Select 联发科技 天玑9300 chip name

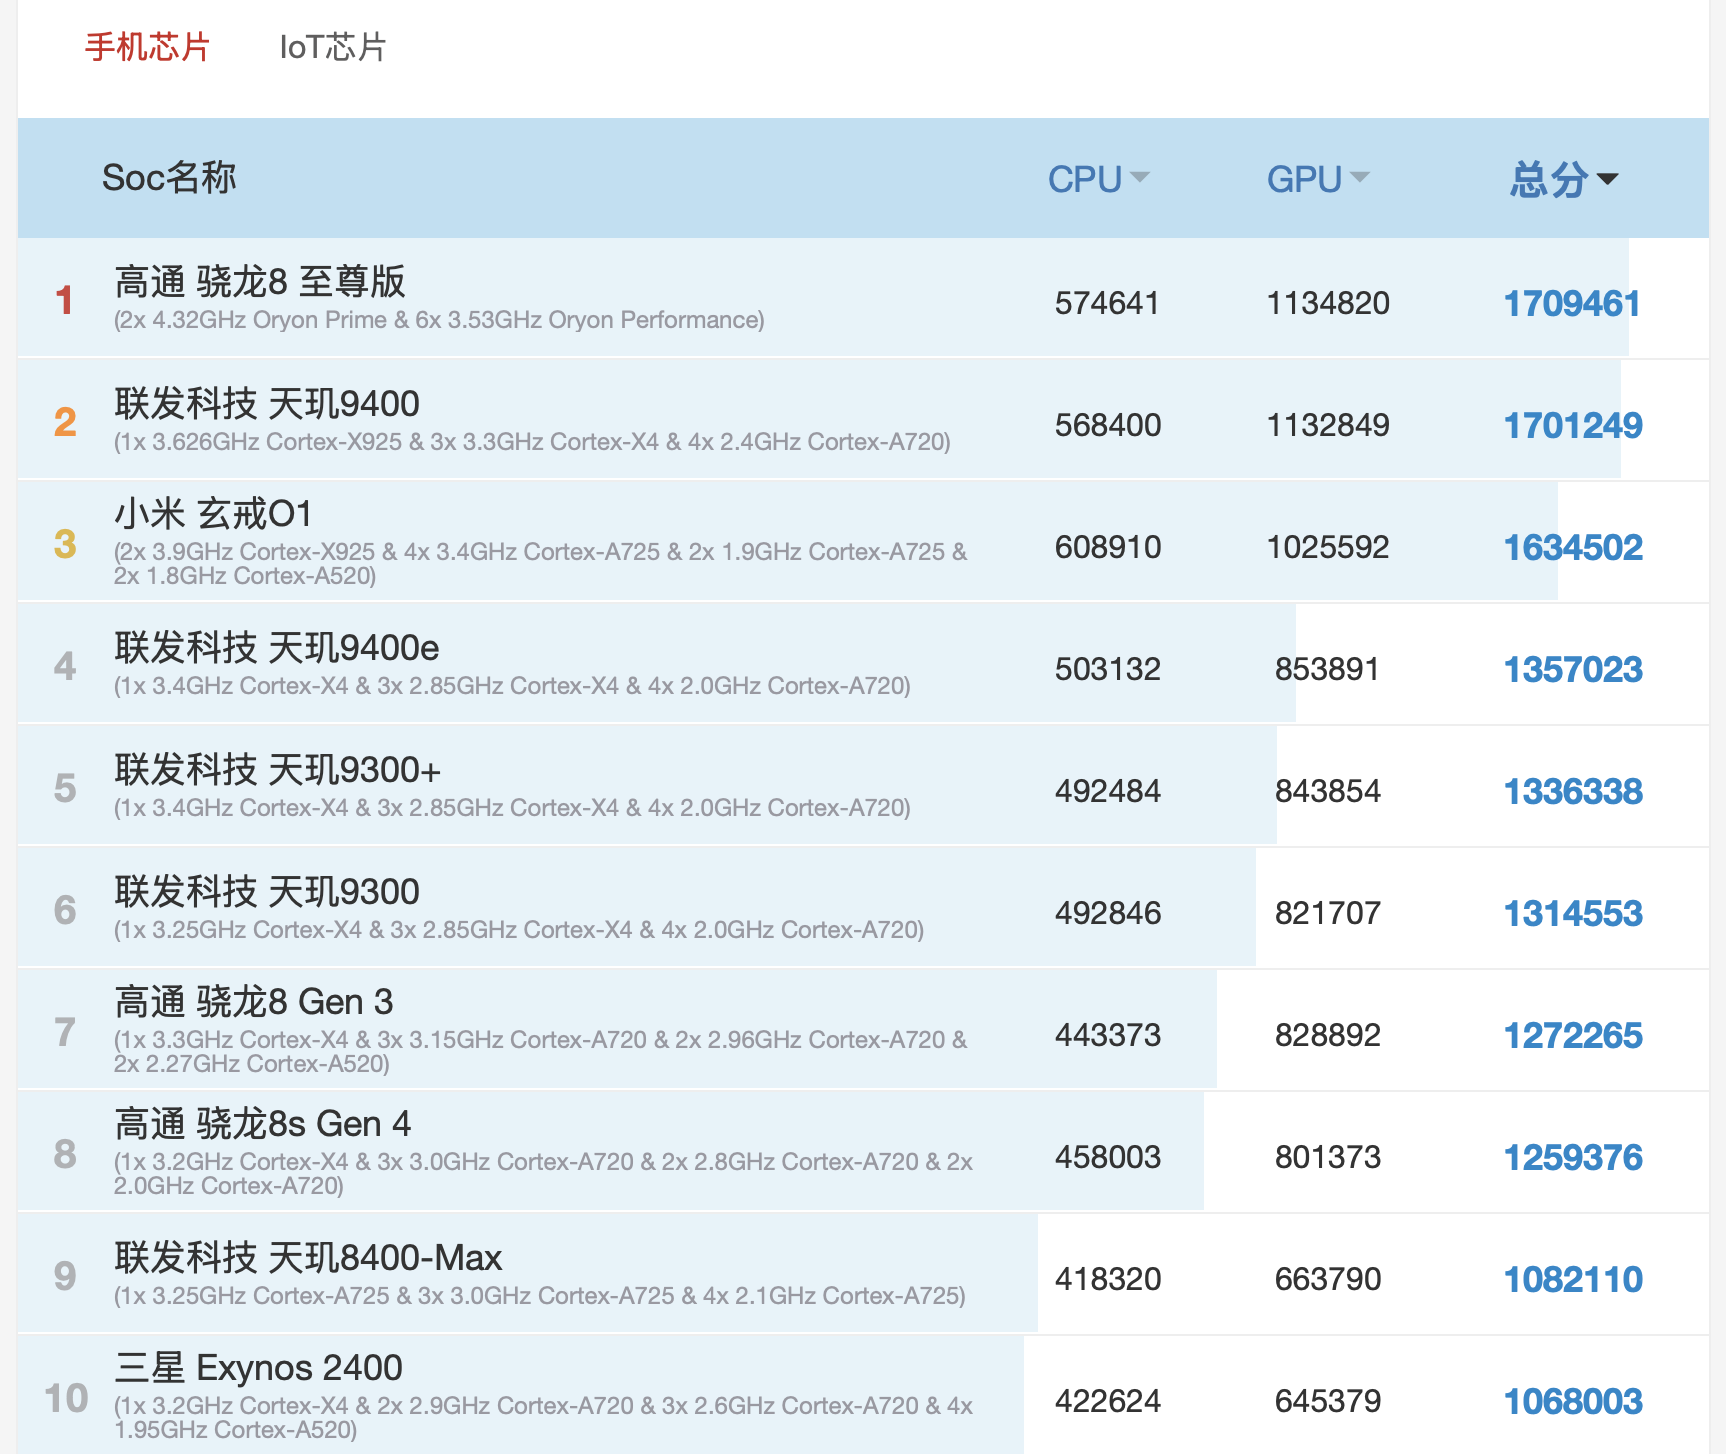coord(267,892)
